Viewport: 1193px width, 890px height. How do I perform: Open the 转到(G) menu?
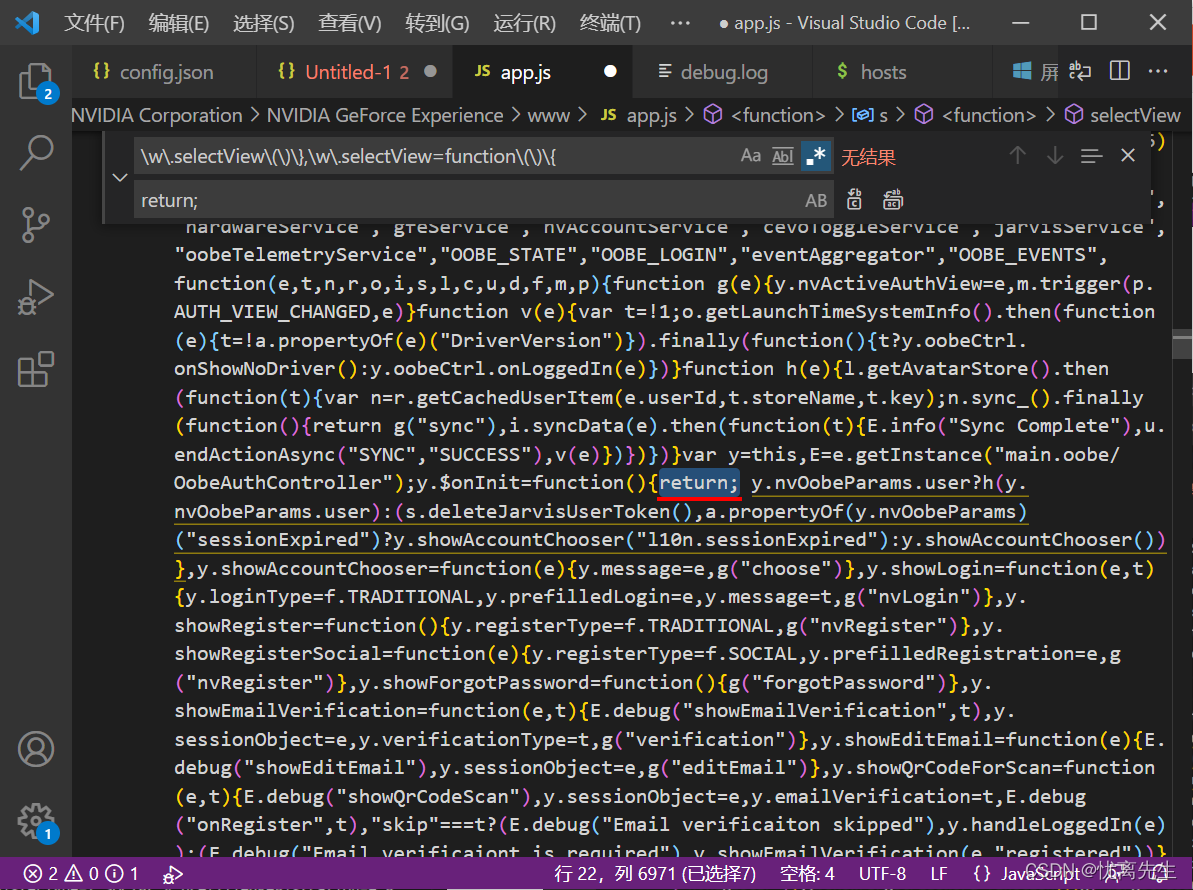[437, 23]
